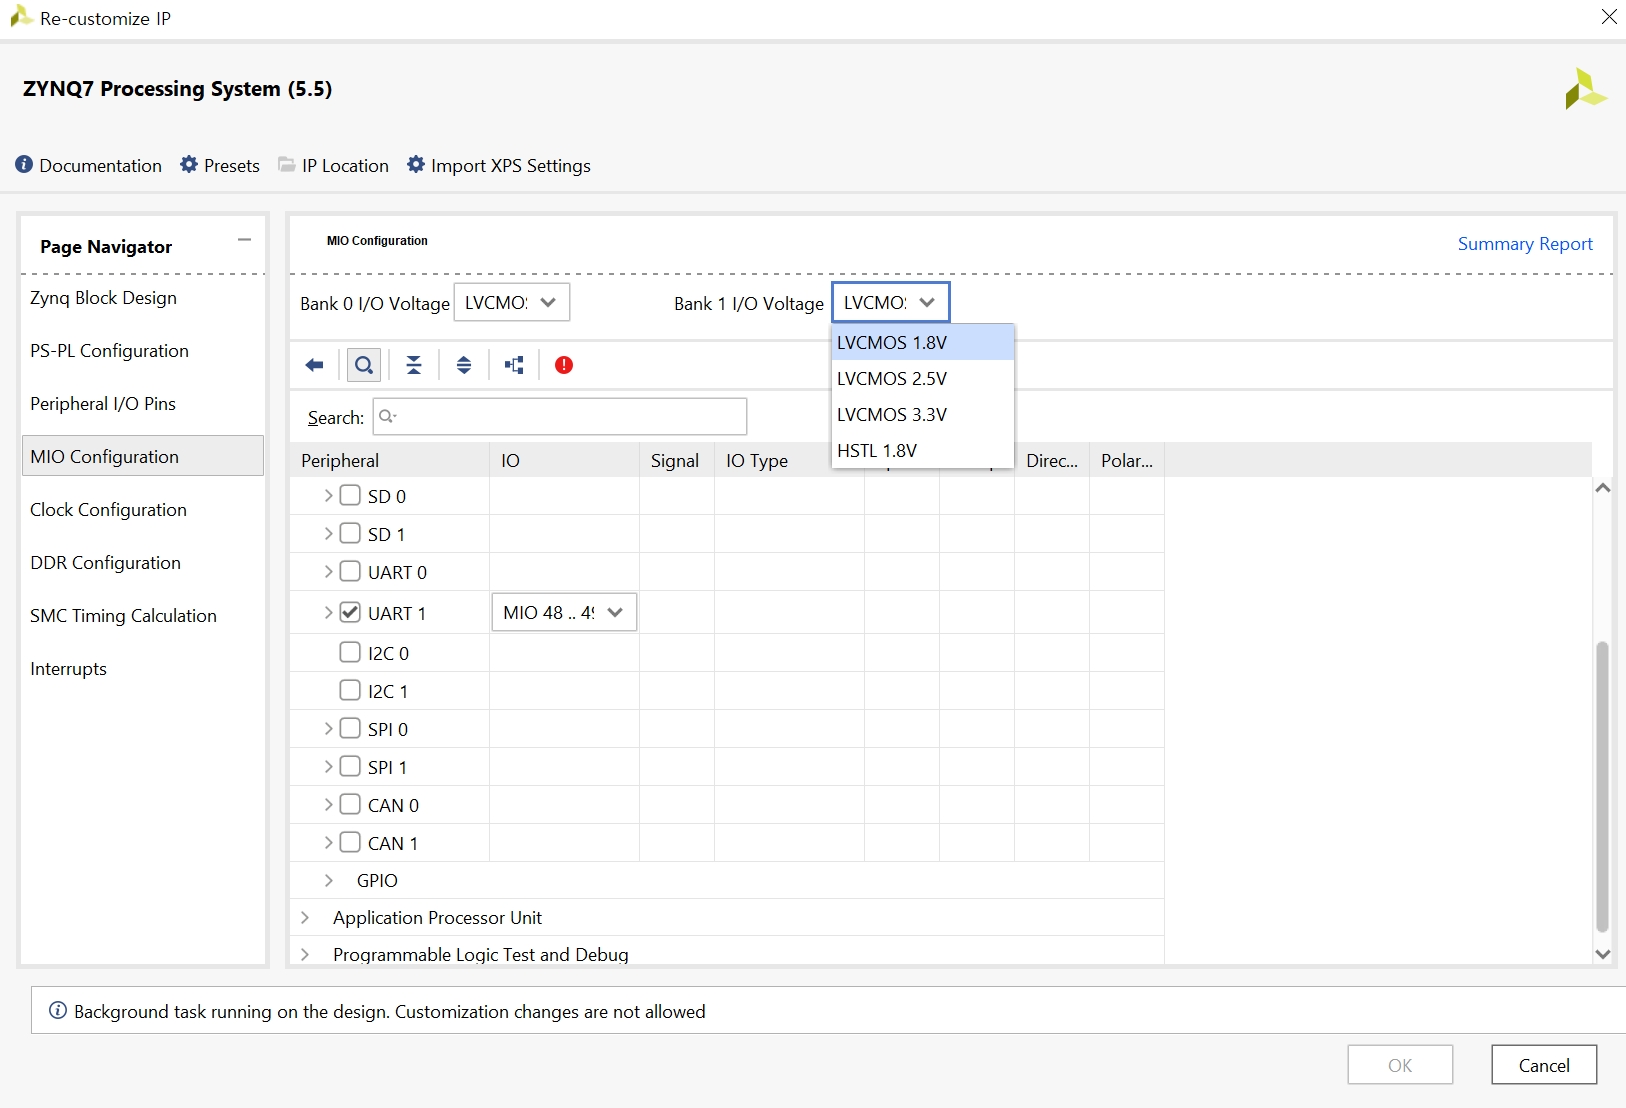Choose LVCMOS 2.5V from the list
1626x1108 pixels.
coord(923,378)
